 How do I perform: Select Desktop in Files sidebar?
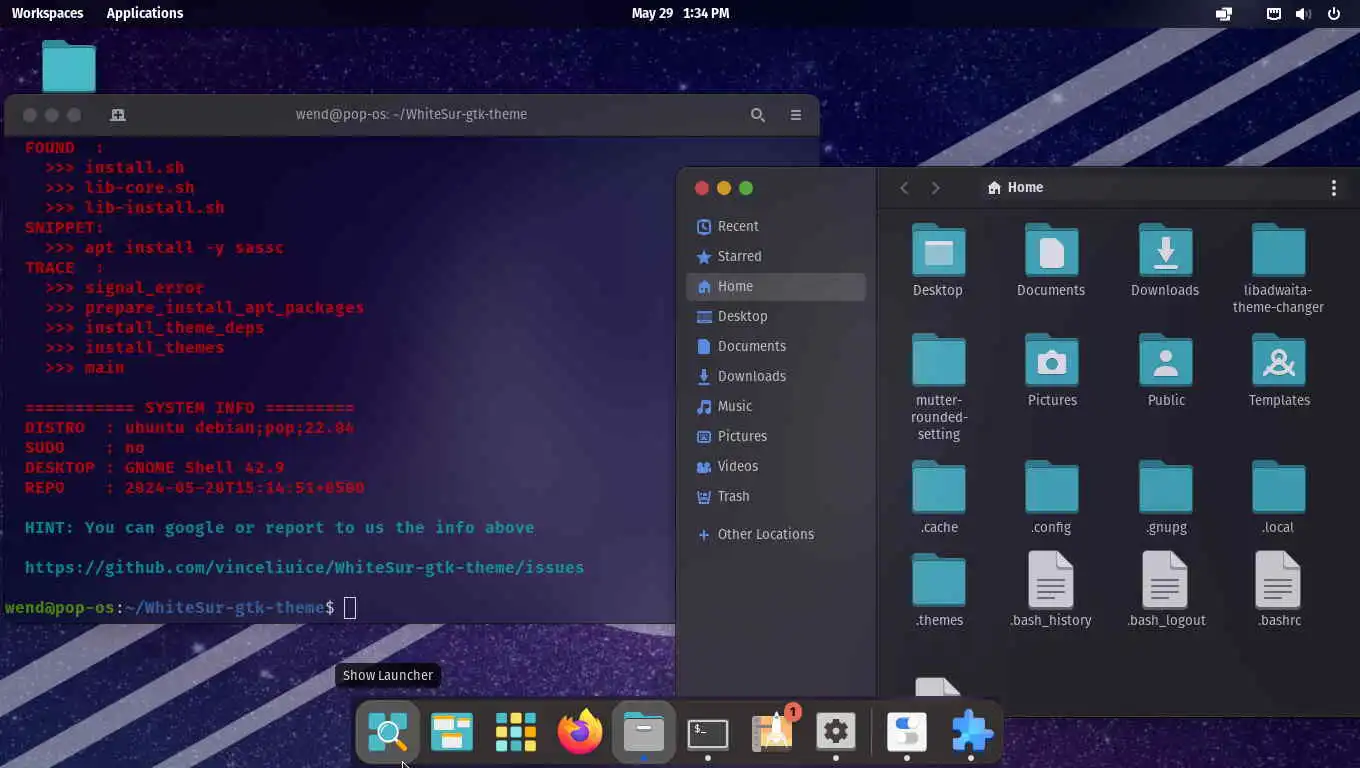tap(776, 317)
